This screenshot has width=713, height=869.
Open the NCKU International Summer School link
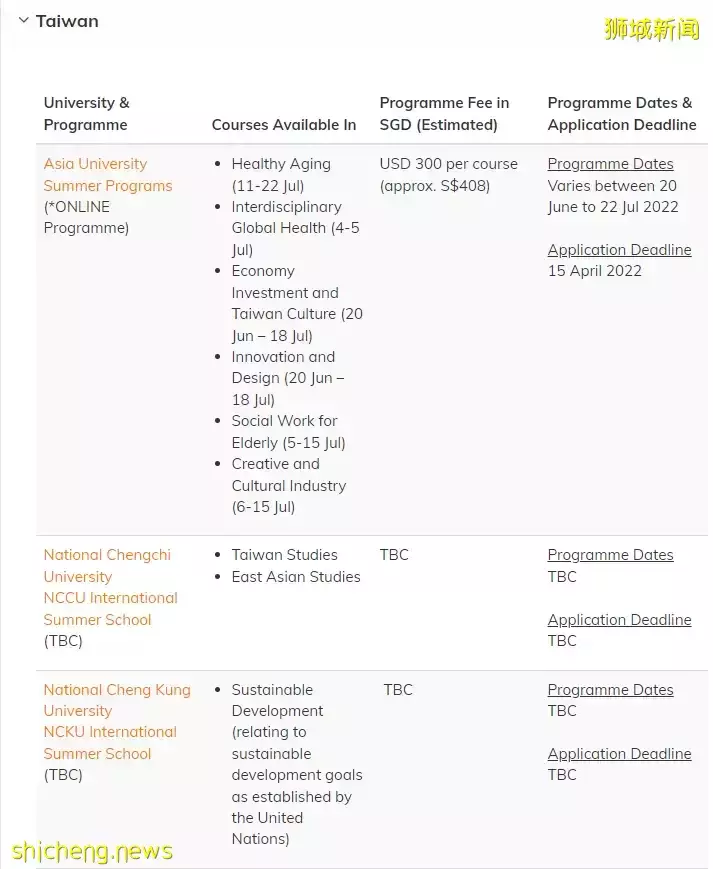tap(110, 742)
